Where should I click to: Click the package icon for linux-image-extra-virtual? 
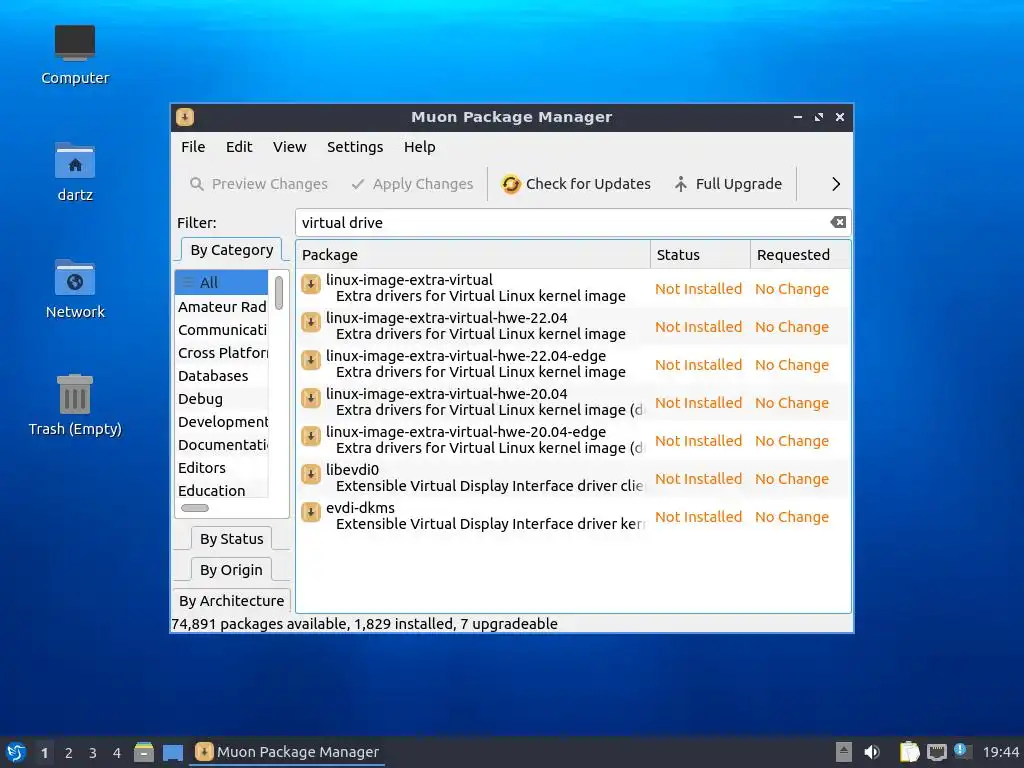click(311, 284)
